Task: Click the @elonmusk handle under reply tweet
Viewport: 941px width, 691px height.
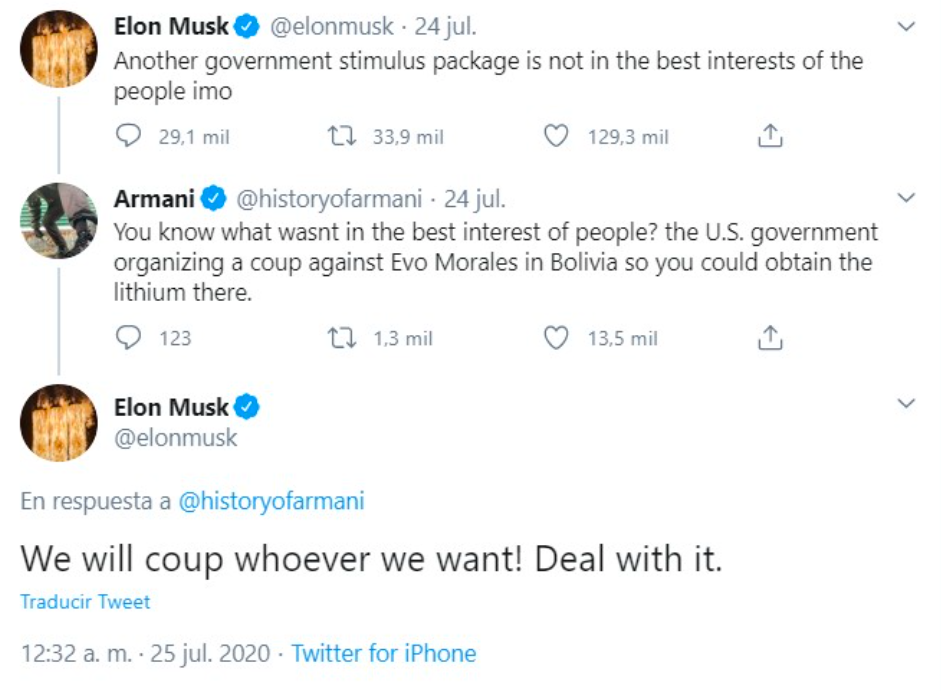Action: click(x=177, y=437)
